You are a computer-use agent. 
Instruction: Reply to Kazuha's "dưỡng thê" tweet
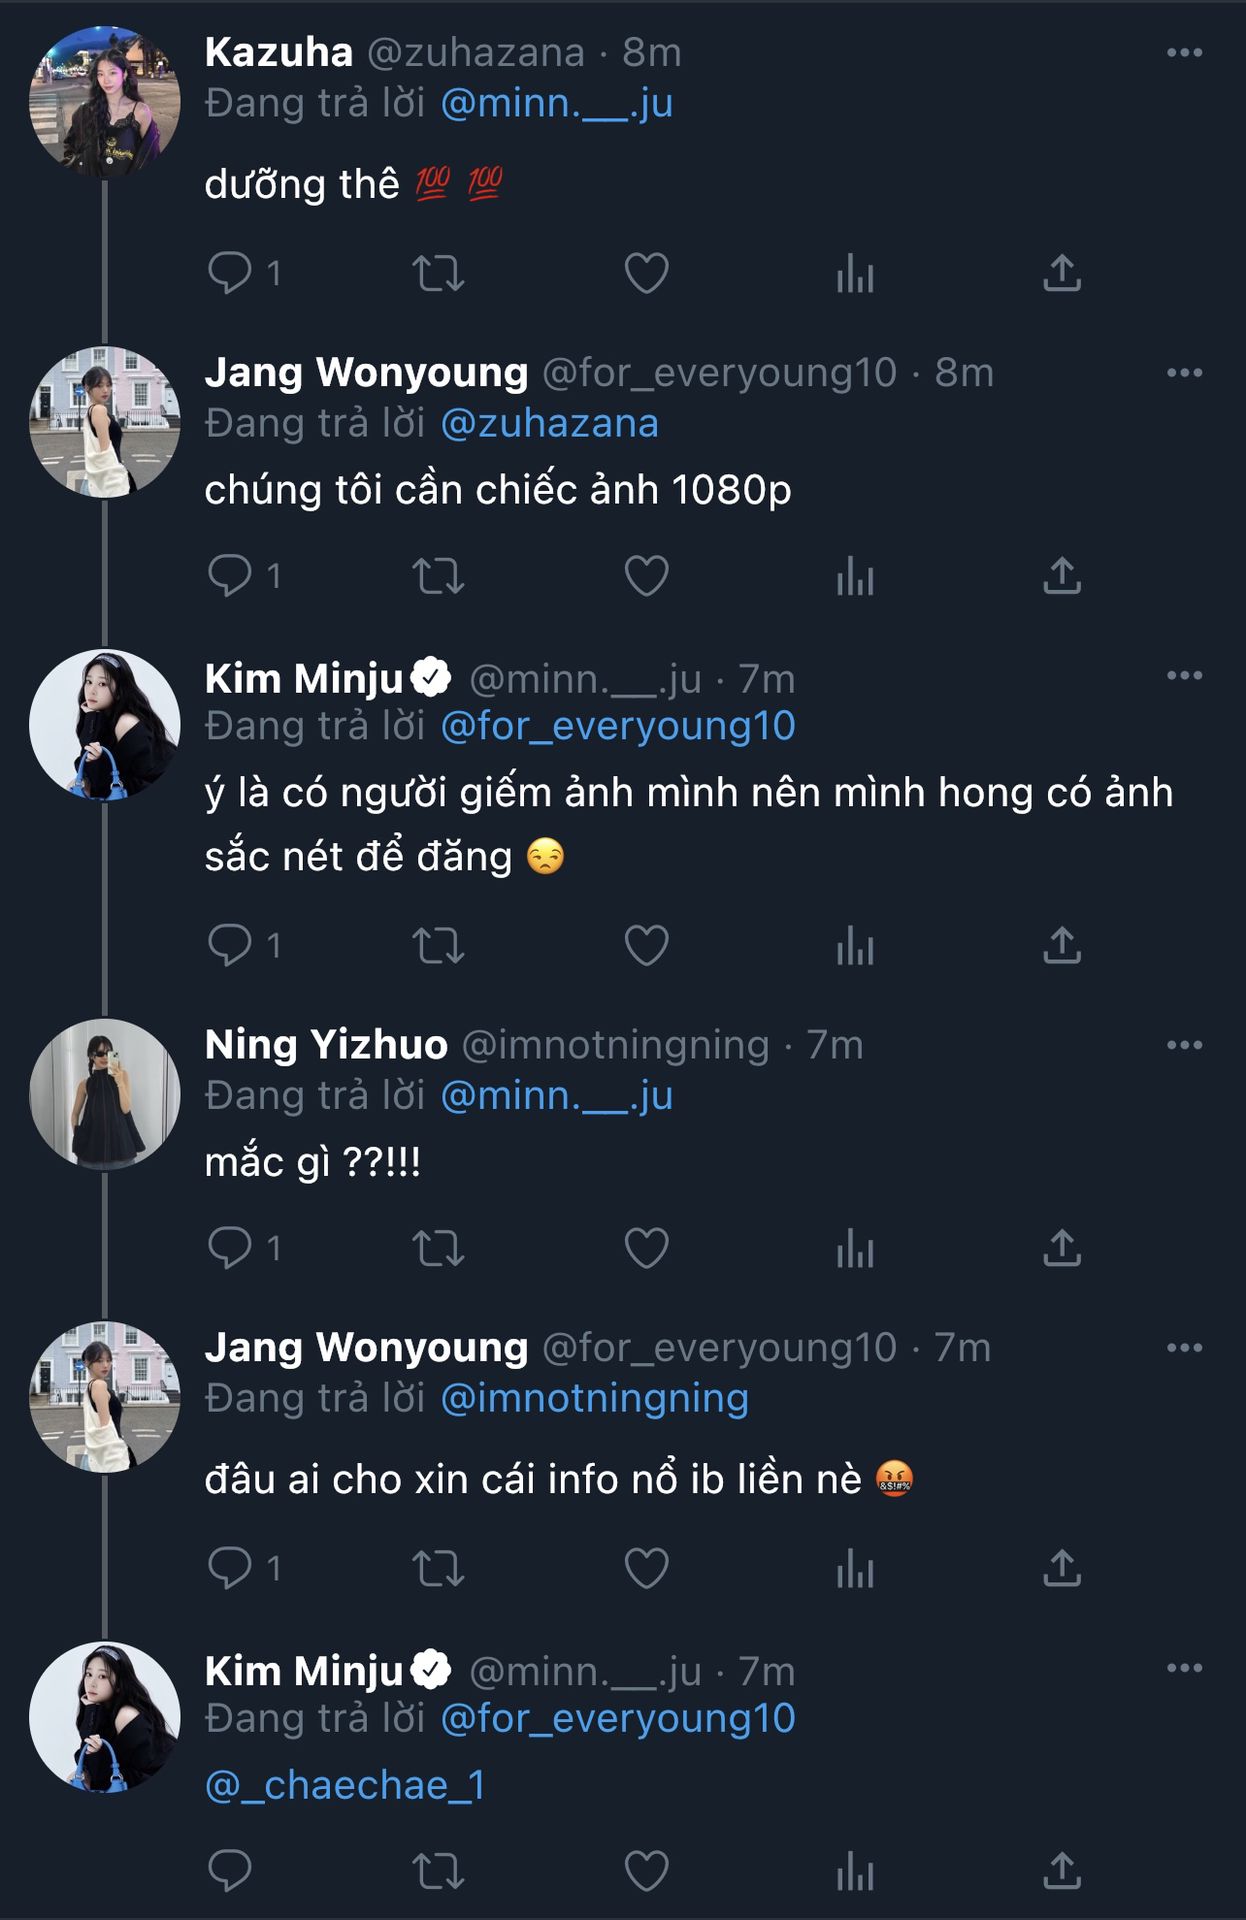229,273
